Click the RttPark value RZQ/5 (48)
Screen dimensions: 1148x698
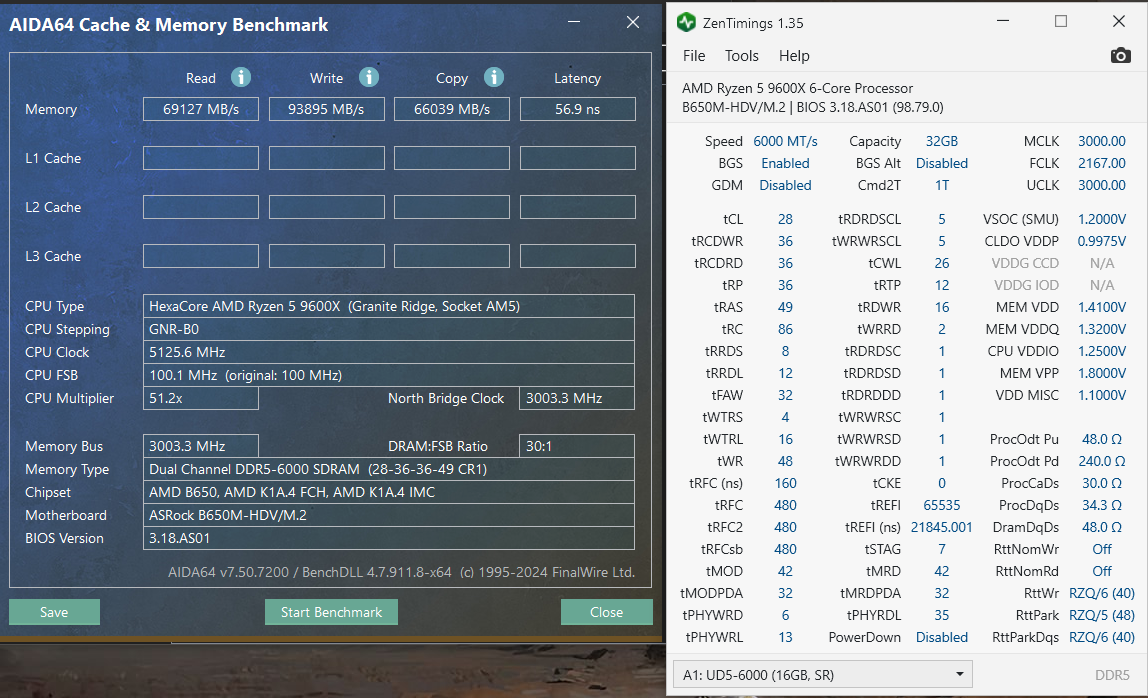point(1101,615)
